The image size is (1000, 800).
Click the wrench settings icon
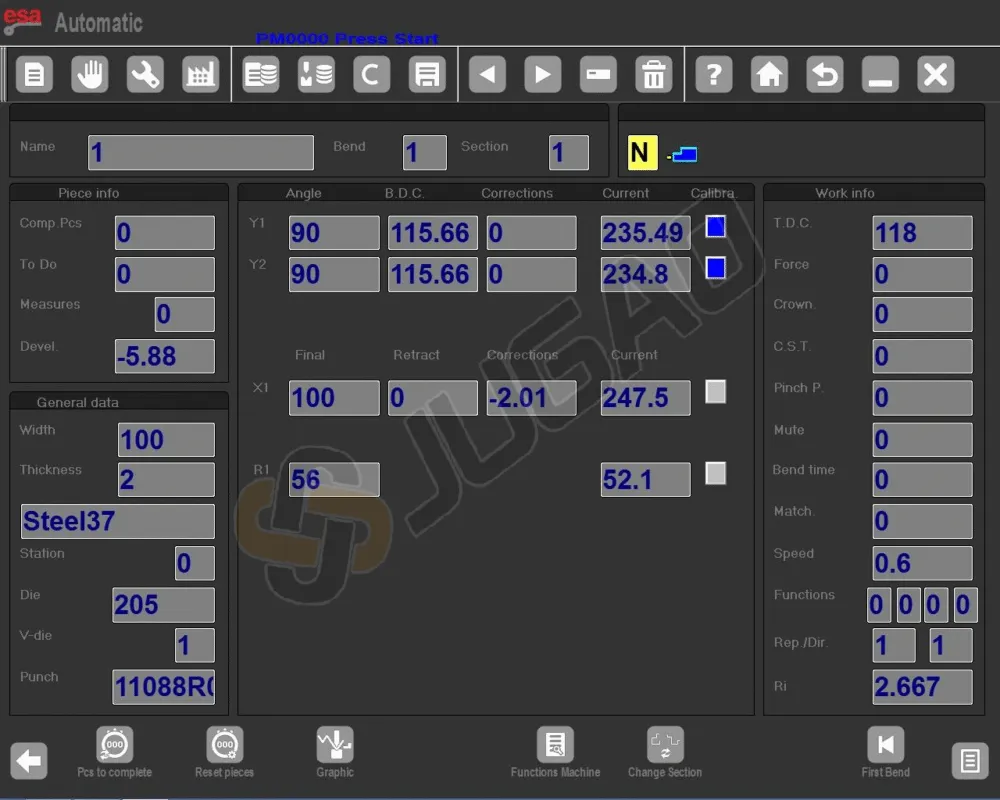tap(145, 75)
